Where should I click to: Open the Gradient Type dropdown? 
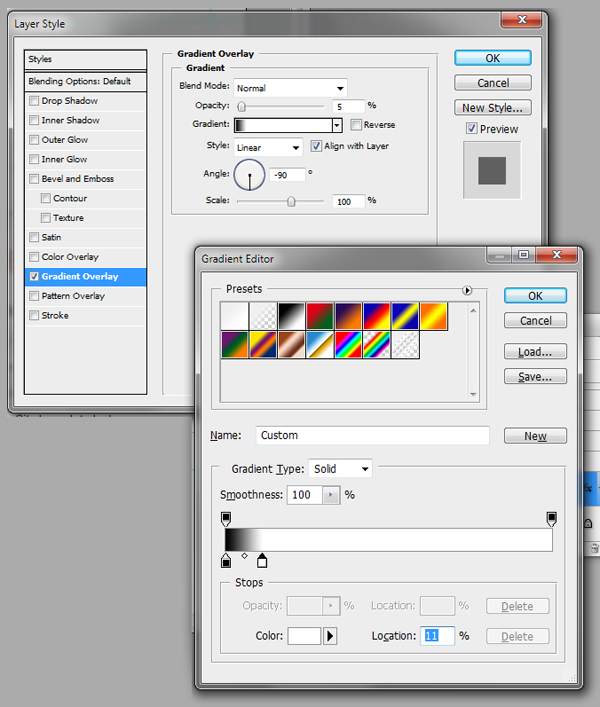pyautogui.click(x=340, y=469)
